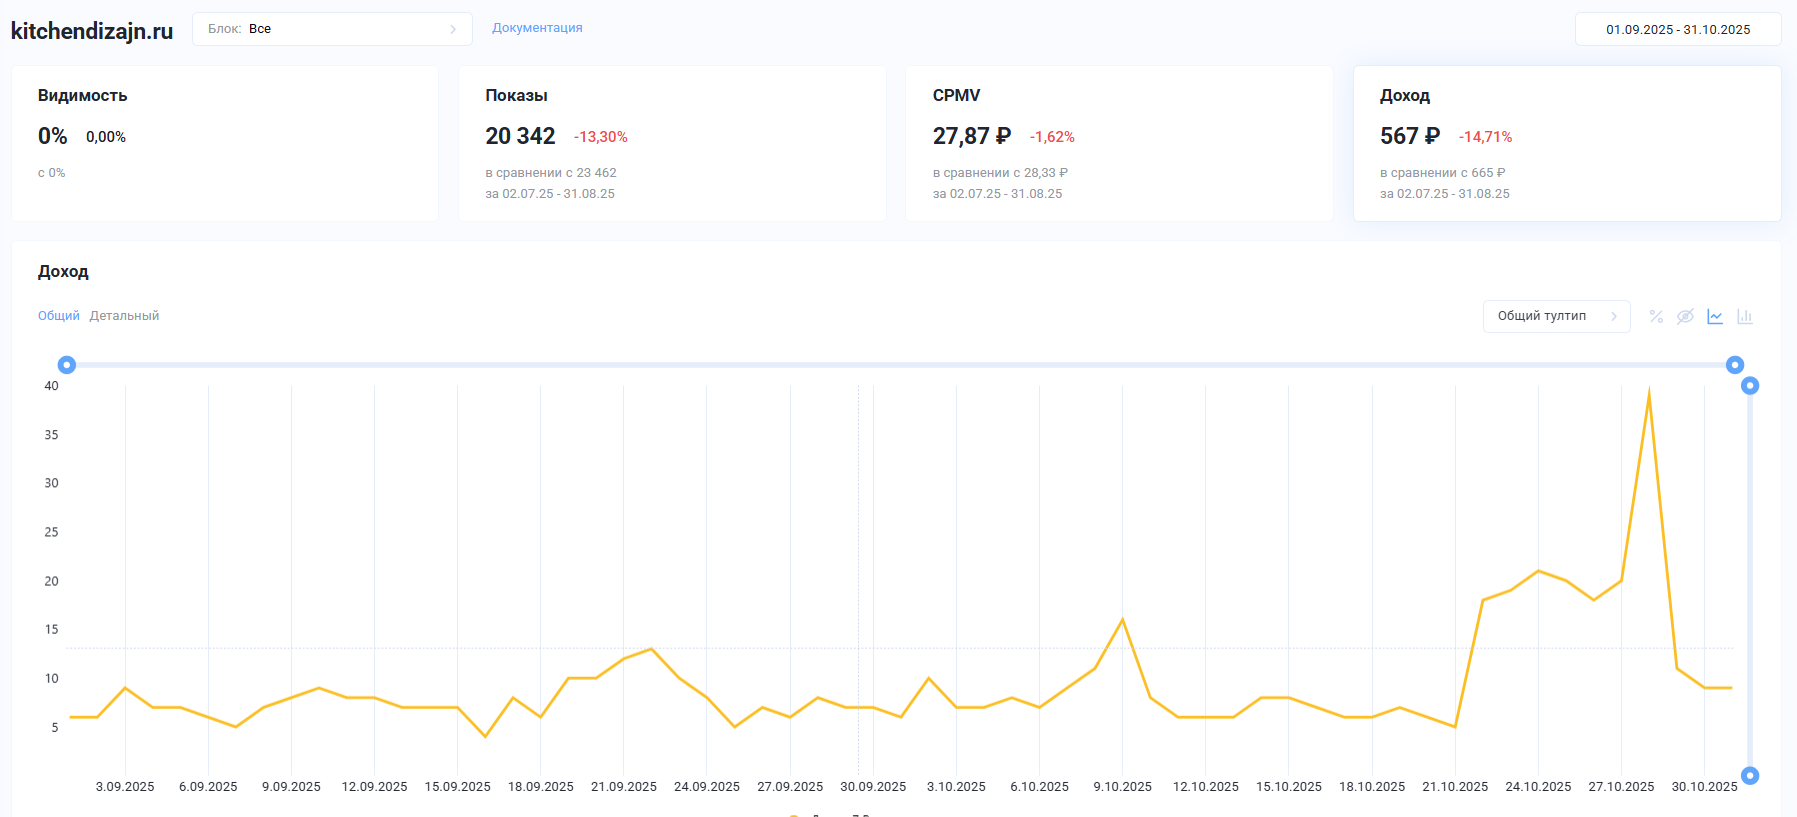Click the top vertical range slider handle
The height and width of the screenshot is (817, 1797).
click(x=1750, y=386)
